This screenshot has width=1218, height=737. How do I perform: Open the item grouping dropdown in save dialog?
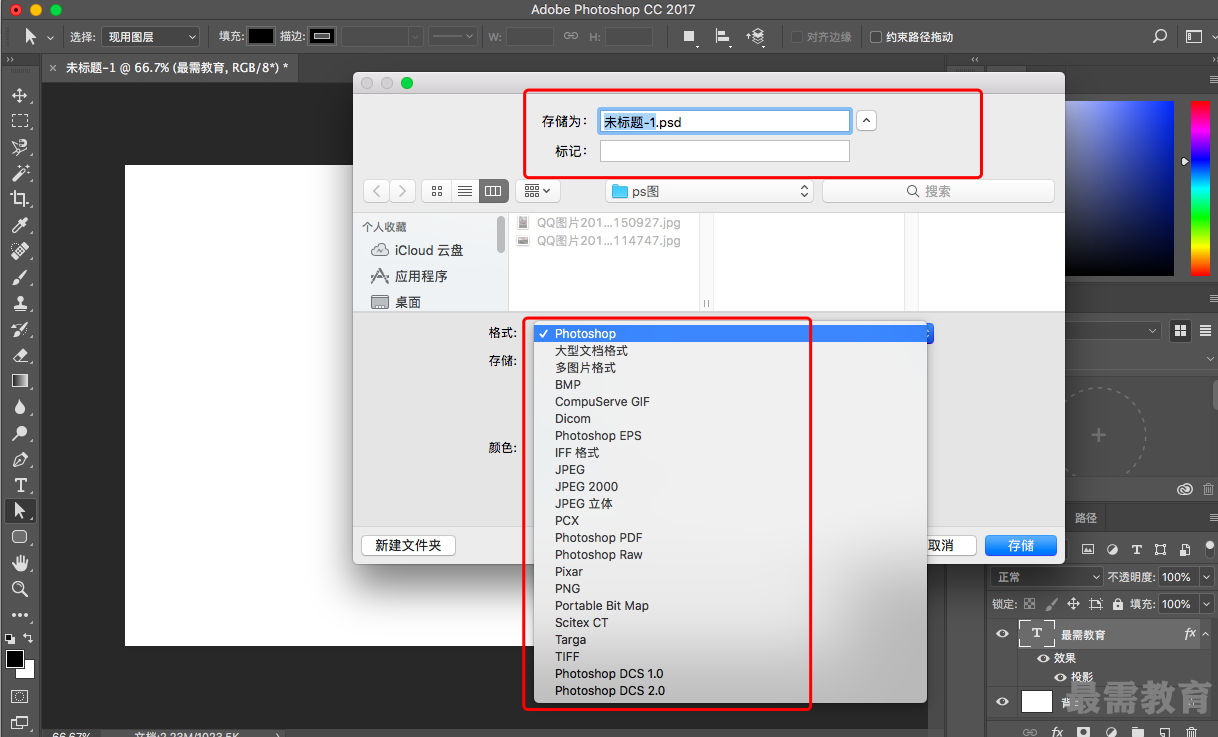(x=538, y=191)
